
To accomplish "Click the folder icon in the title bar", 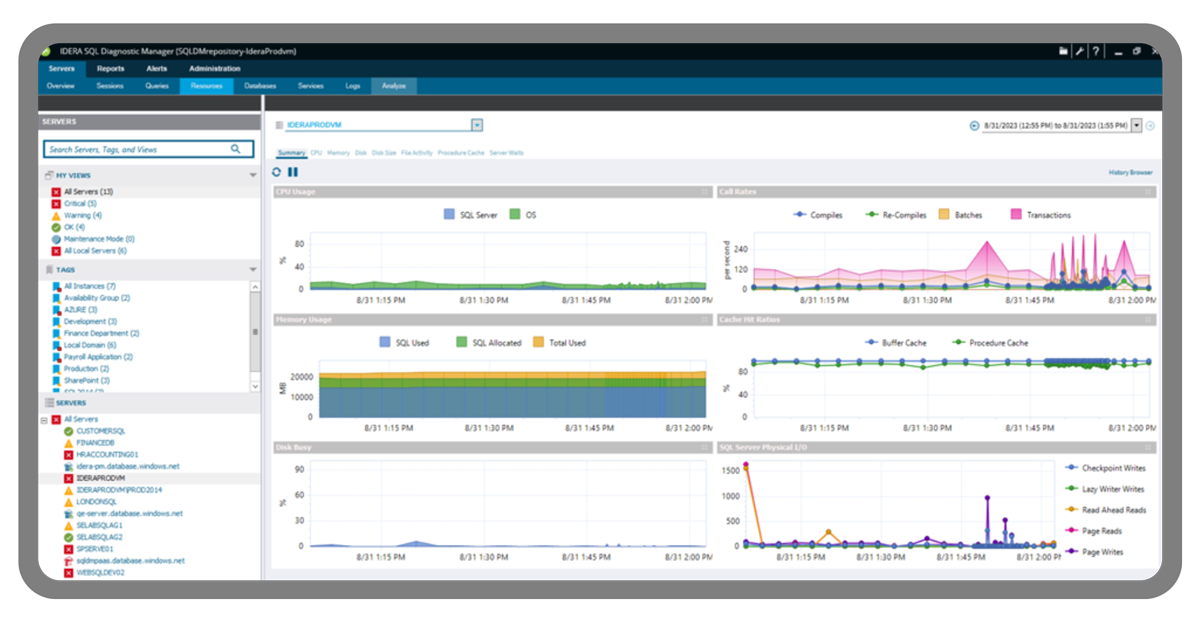I will click(1063, 50).
